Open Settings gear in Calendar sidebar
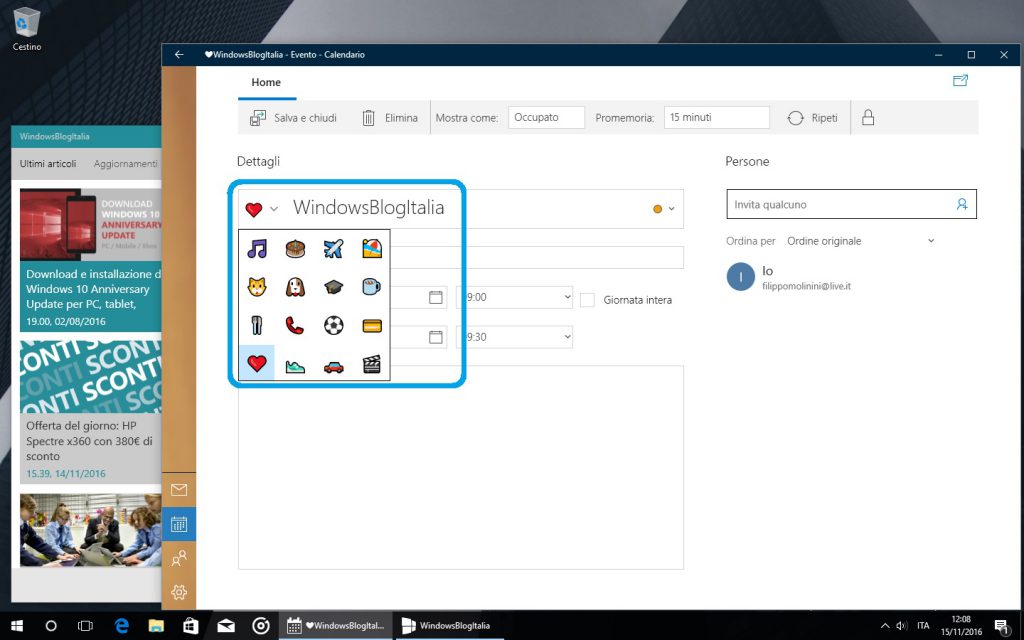This screenshot has width=1024, height=640. tap(179, 592)
